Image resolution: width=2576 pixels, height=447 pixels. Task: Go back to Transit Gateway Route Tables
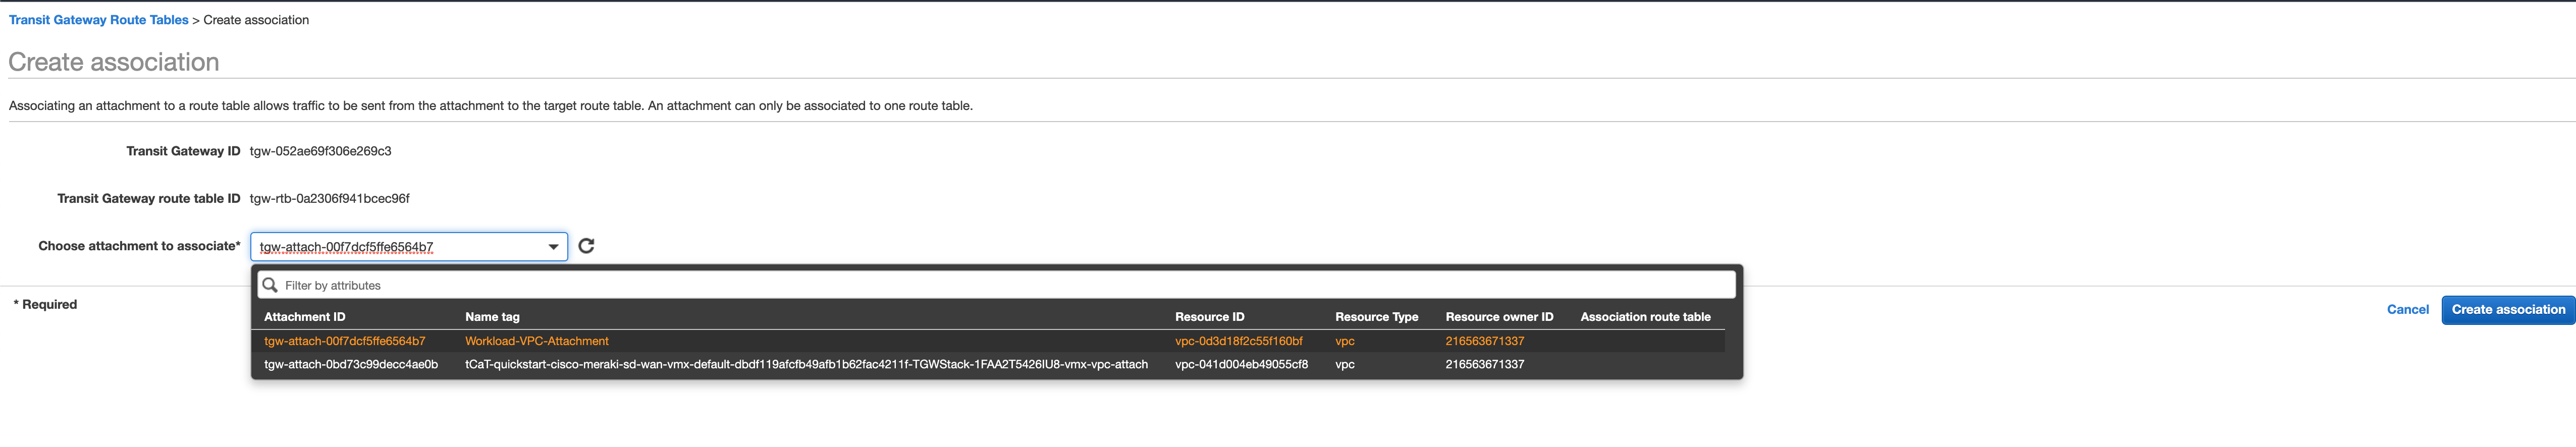98,20
